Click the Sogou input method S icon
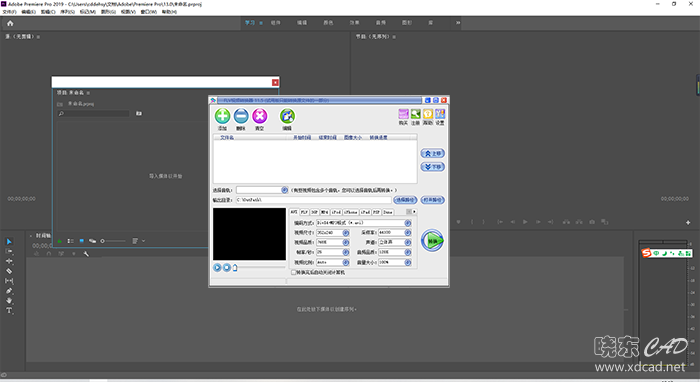 [646, 253]
